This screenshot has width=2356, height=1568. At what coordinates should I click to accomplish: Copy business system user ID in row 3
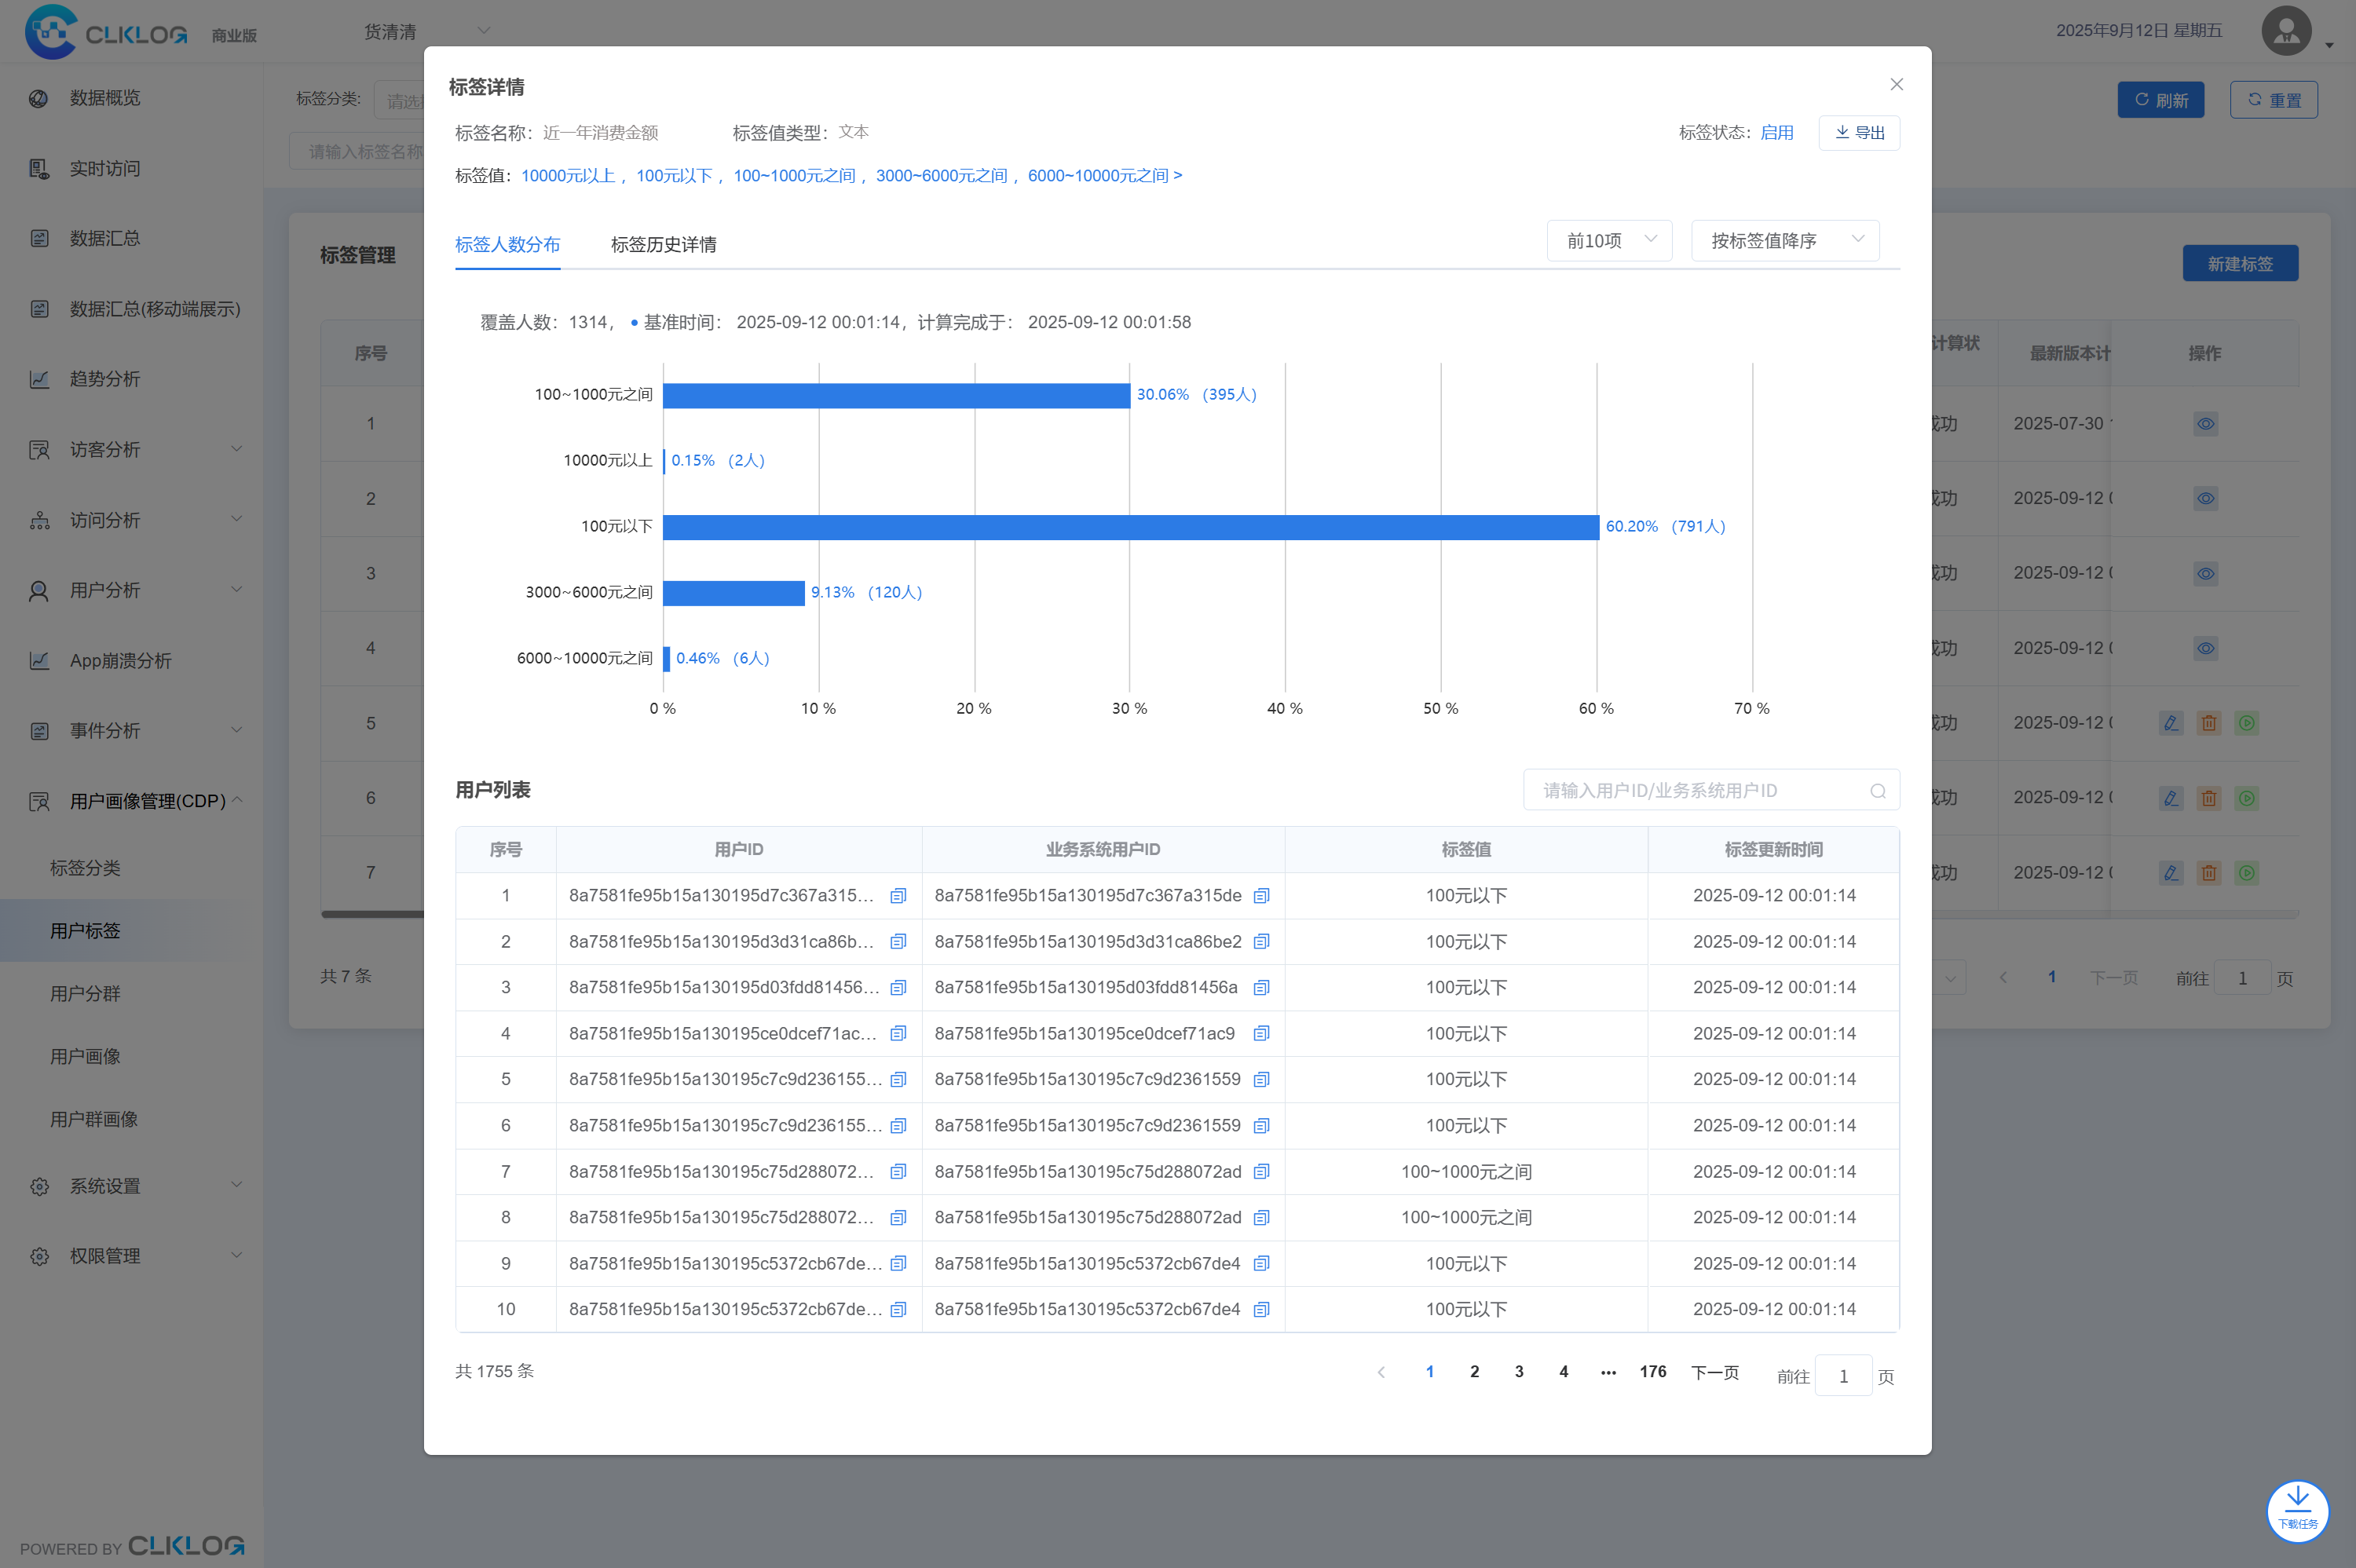point(1261,988)
